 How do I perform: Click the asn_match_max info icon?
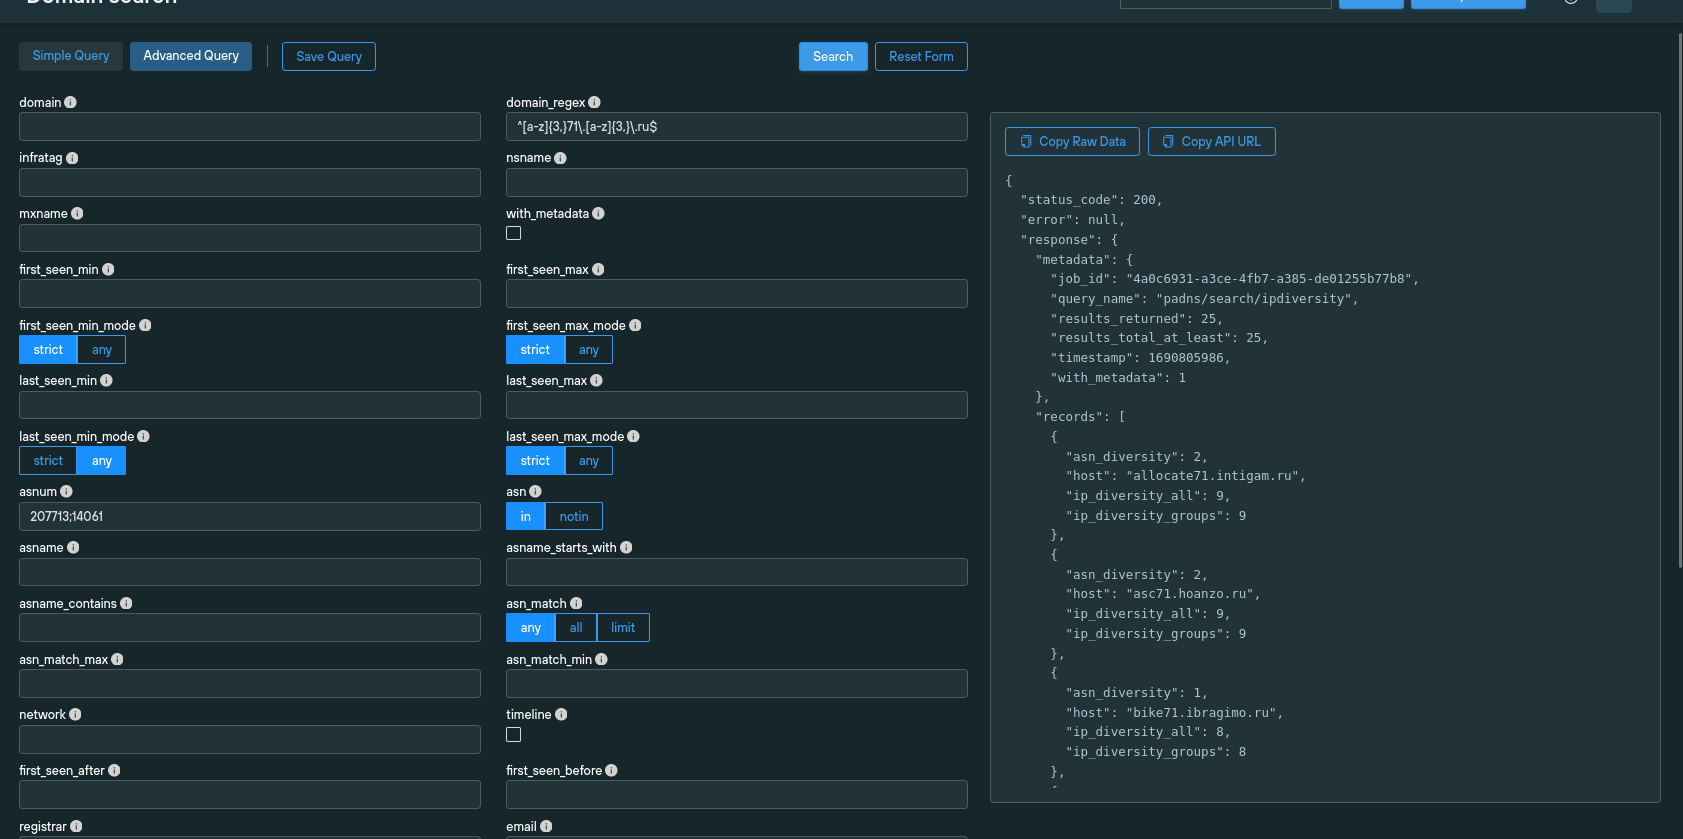(x=117, y=659)
